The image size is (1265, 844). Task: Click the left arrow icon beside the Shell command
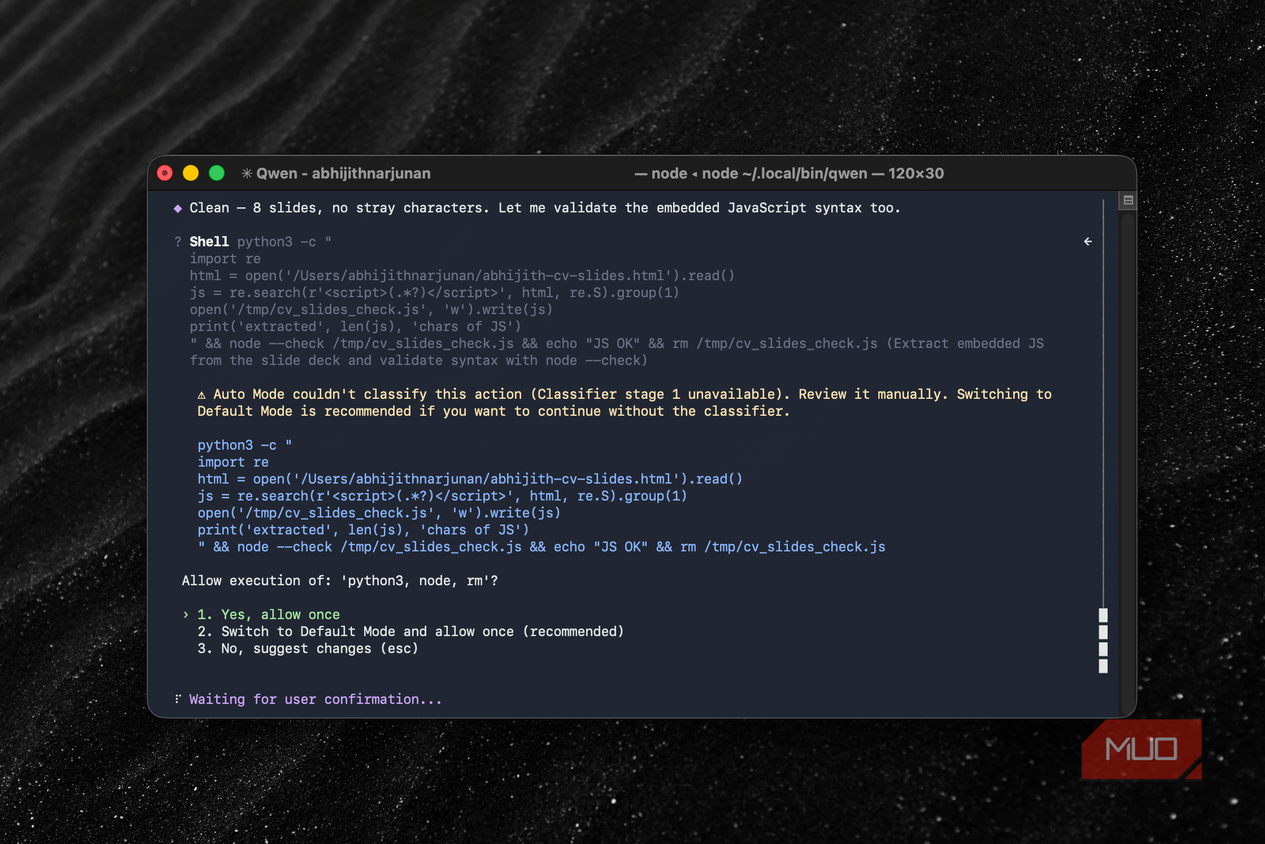1088,241
